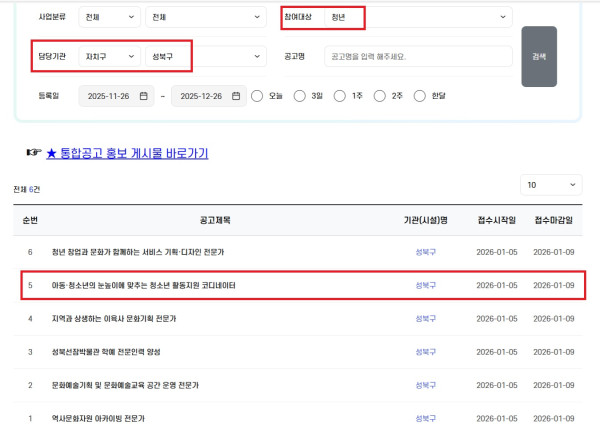Open the 통합공고 홍보 게시물 바로가기 link

point(127,153)
